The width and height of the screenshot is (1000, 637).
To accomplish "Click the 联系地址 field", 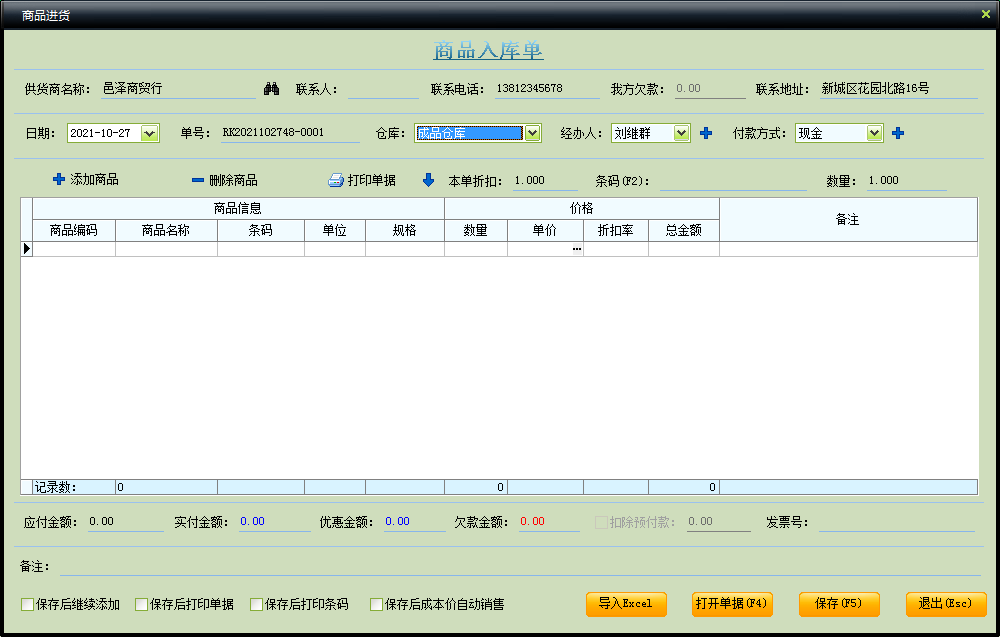I will tap(899, 89).
